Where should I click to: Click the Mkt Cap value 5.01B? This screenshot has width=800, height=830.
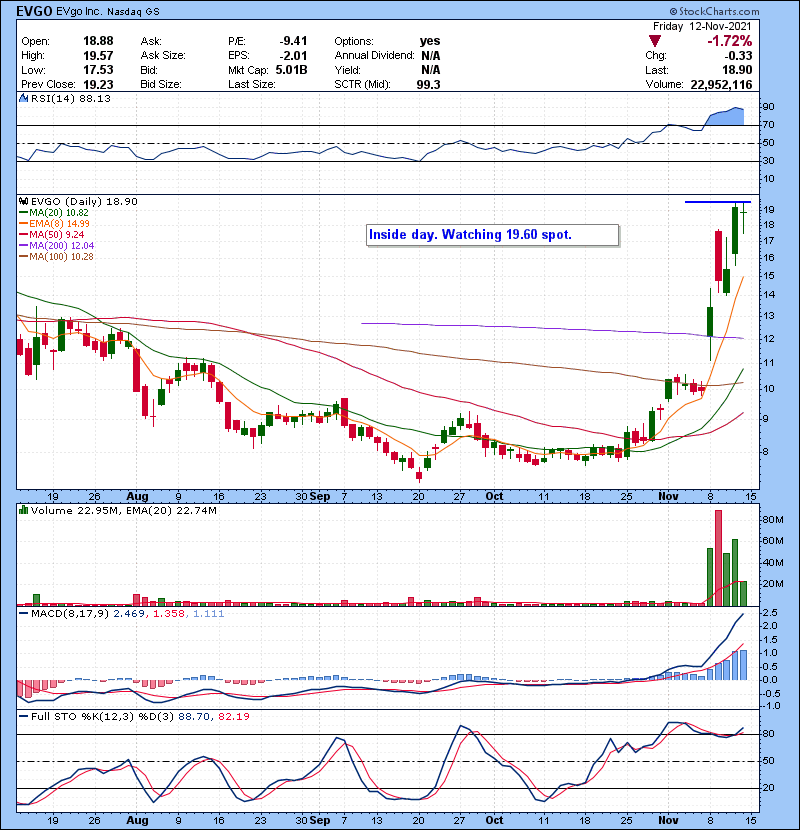pos(291,70)
